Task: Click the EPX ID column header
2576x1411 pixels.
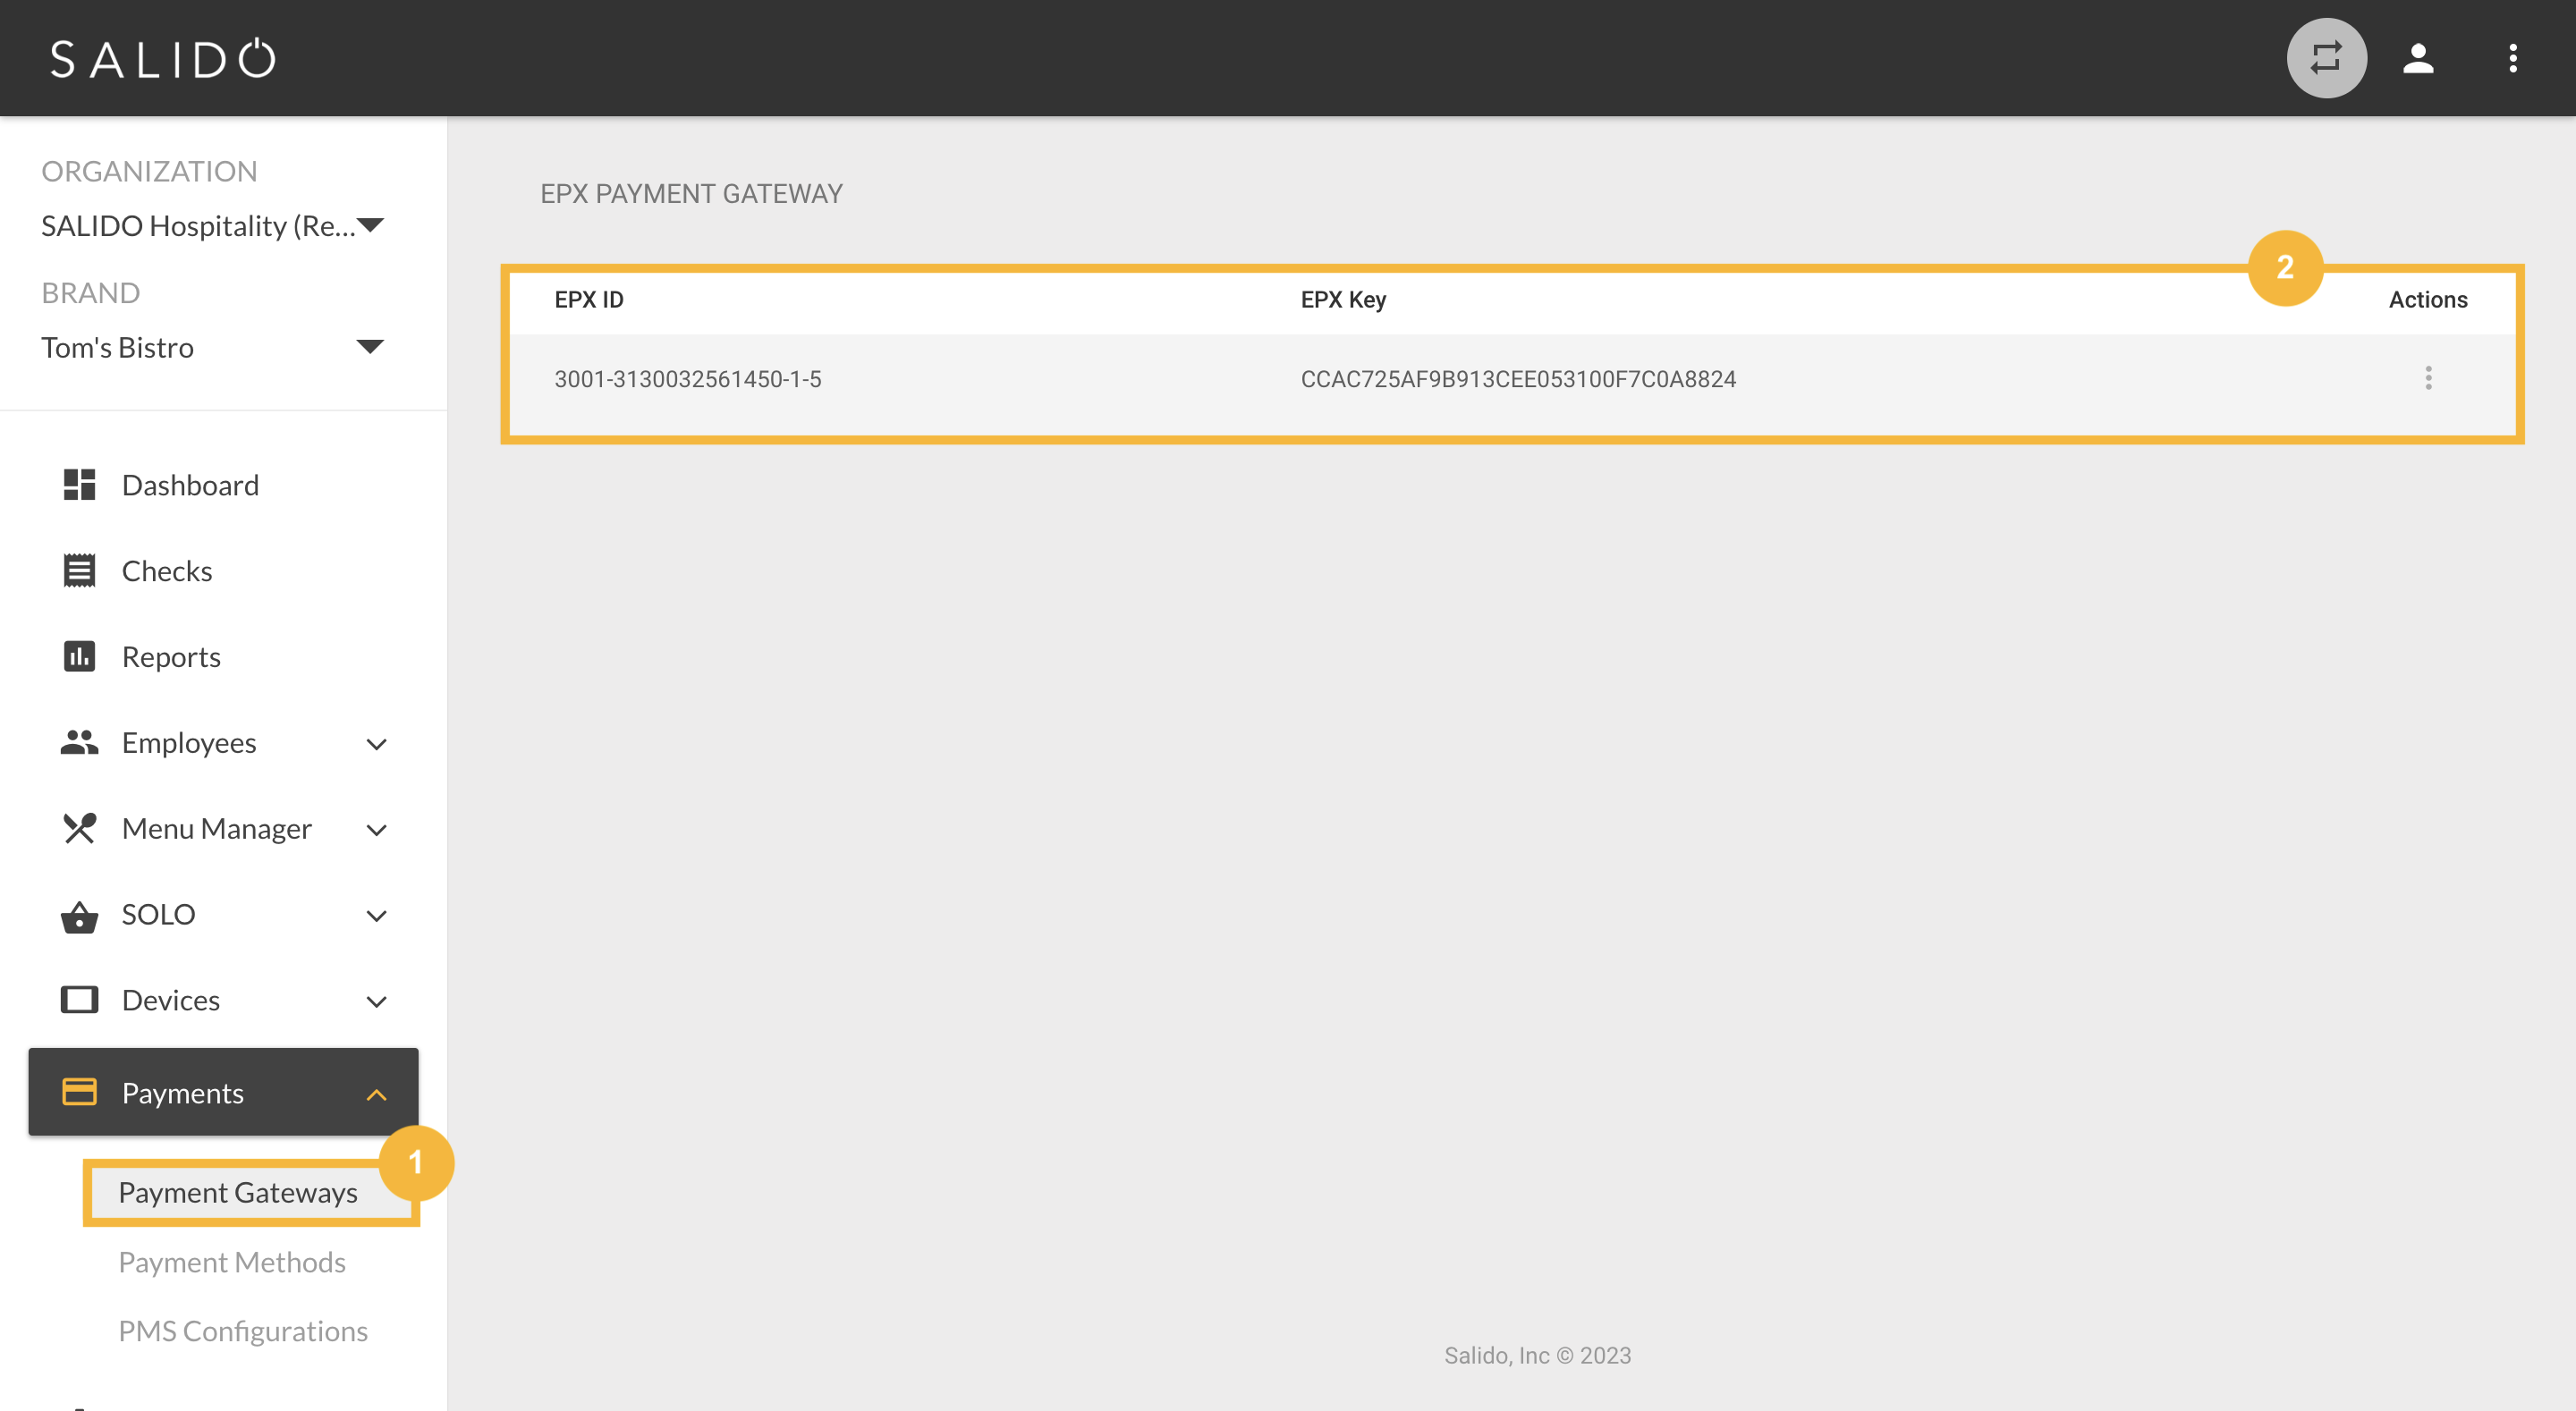Action: [589, 299]
